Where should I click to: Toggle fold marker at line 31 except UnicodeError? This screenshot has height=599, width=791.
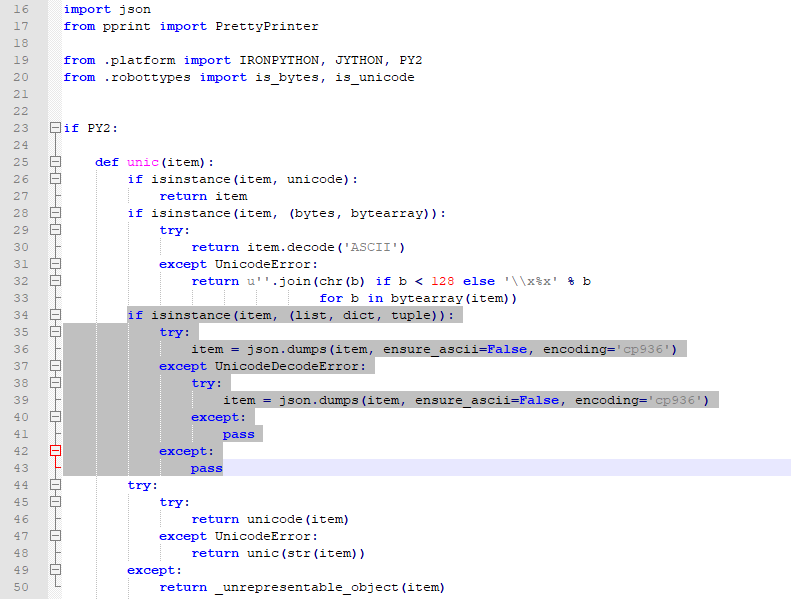tap(54, 264)
